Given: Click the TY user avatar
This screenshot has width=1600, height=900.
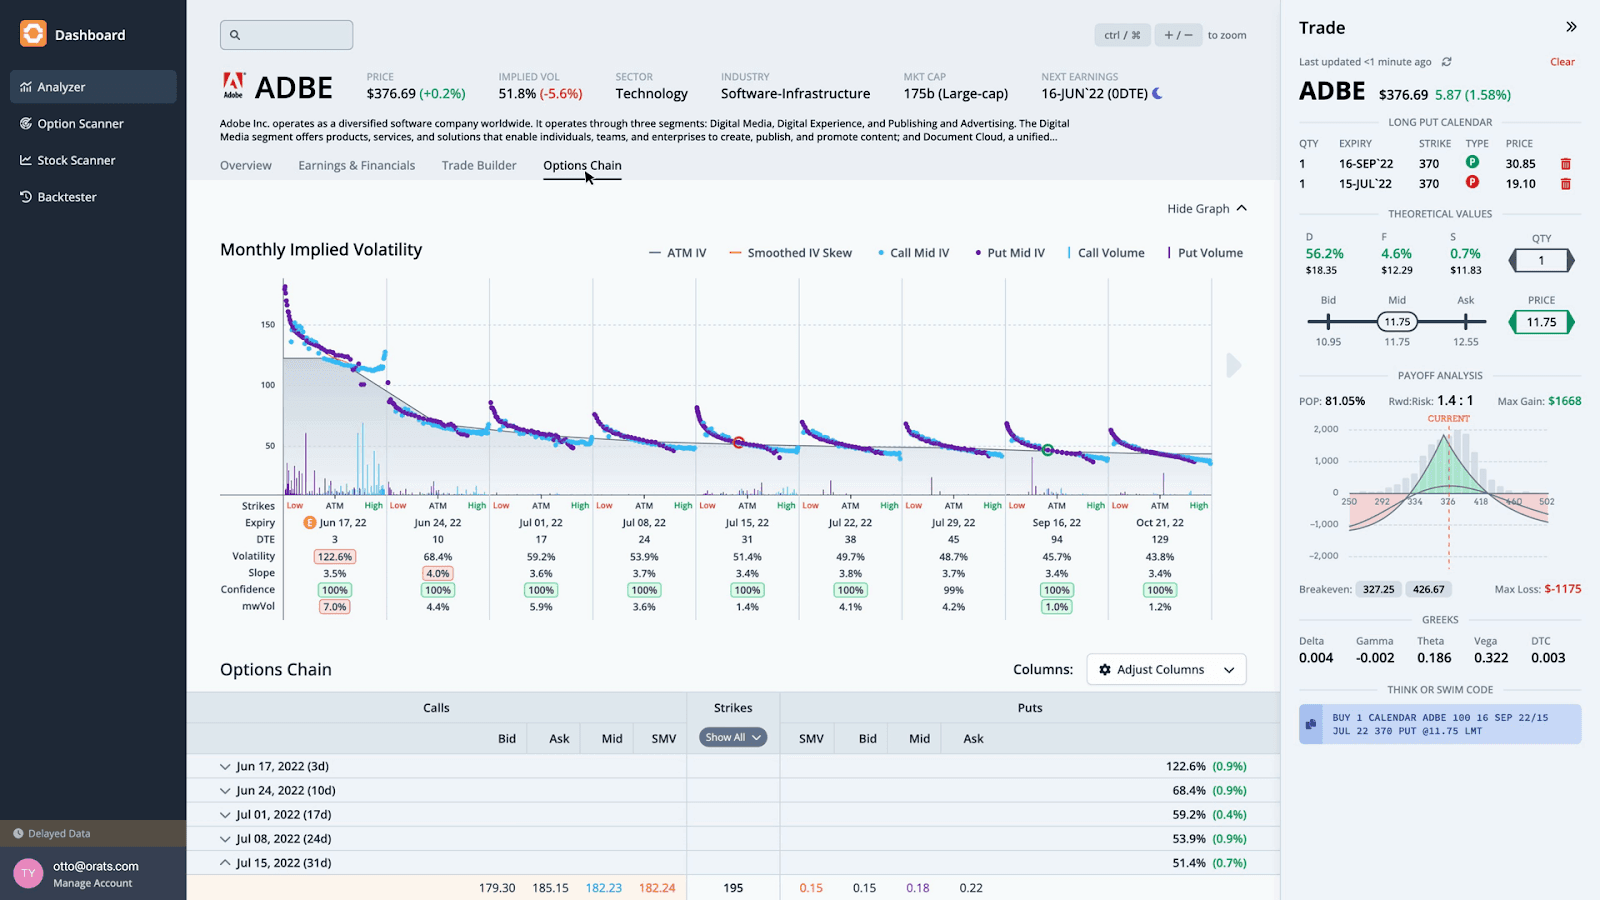Looking at the screenshot, I should [x=28, y=874].
